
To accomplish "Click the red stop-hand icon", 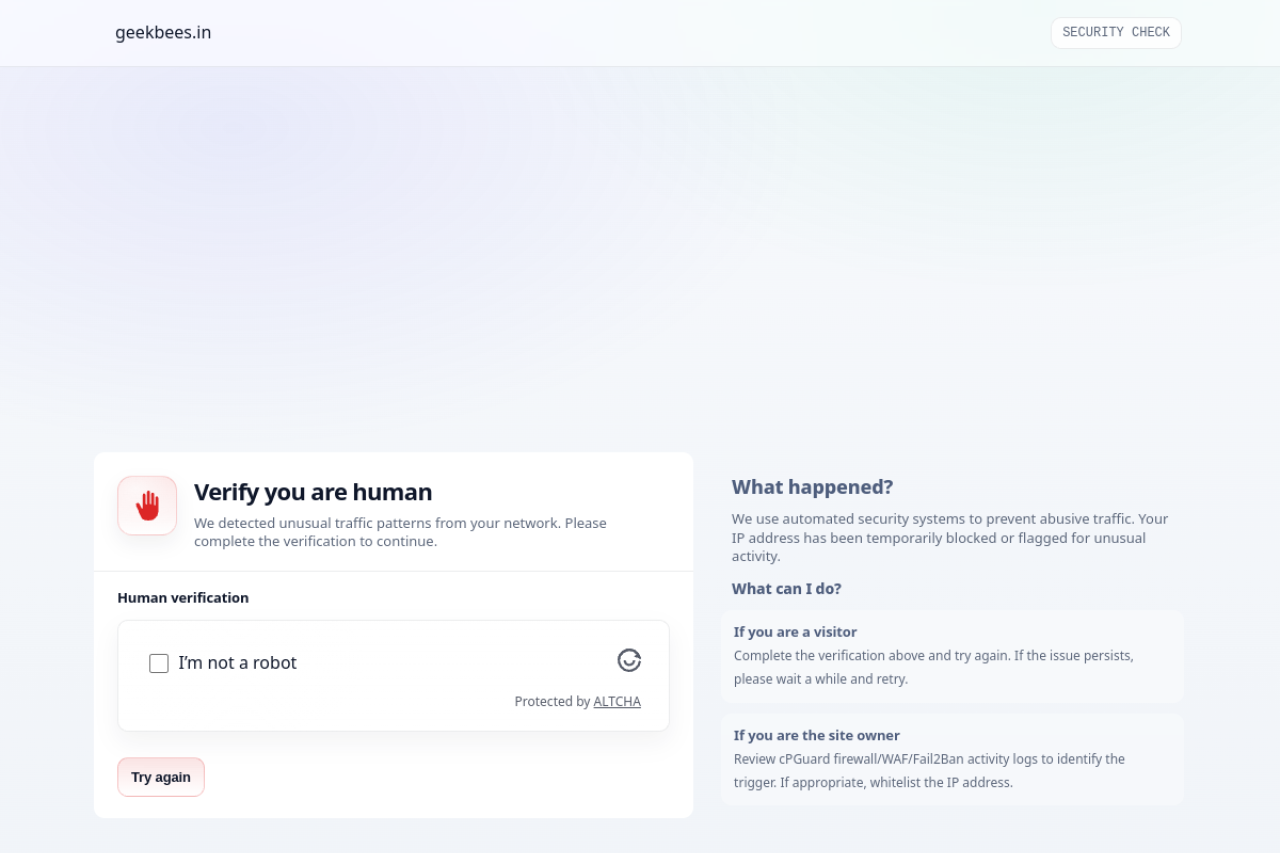I will point(147,505).
